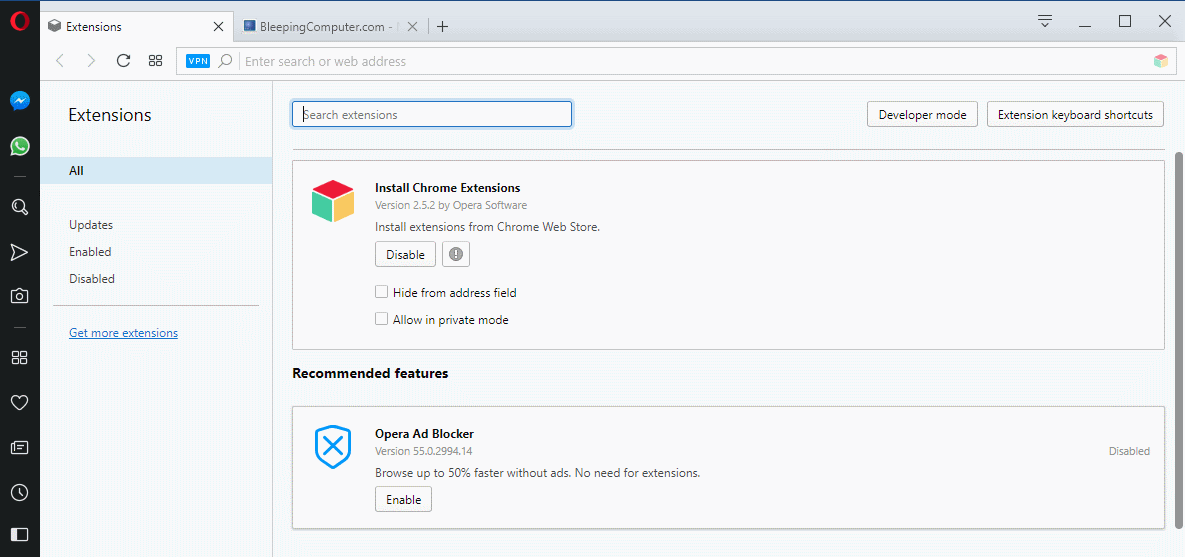Viewport: 1185px width, 557px height.
Task: Open the sidebar Instant Search icon
Action: tap(20, 207)
